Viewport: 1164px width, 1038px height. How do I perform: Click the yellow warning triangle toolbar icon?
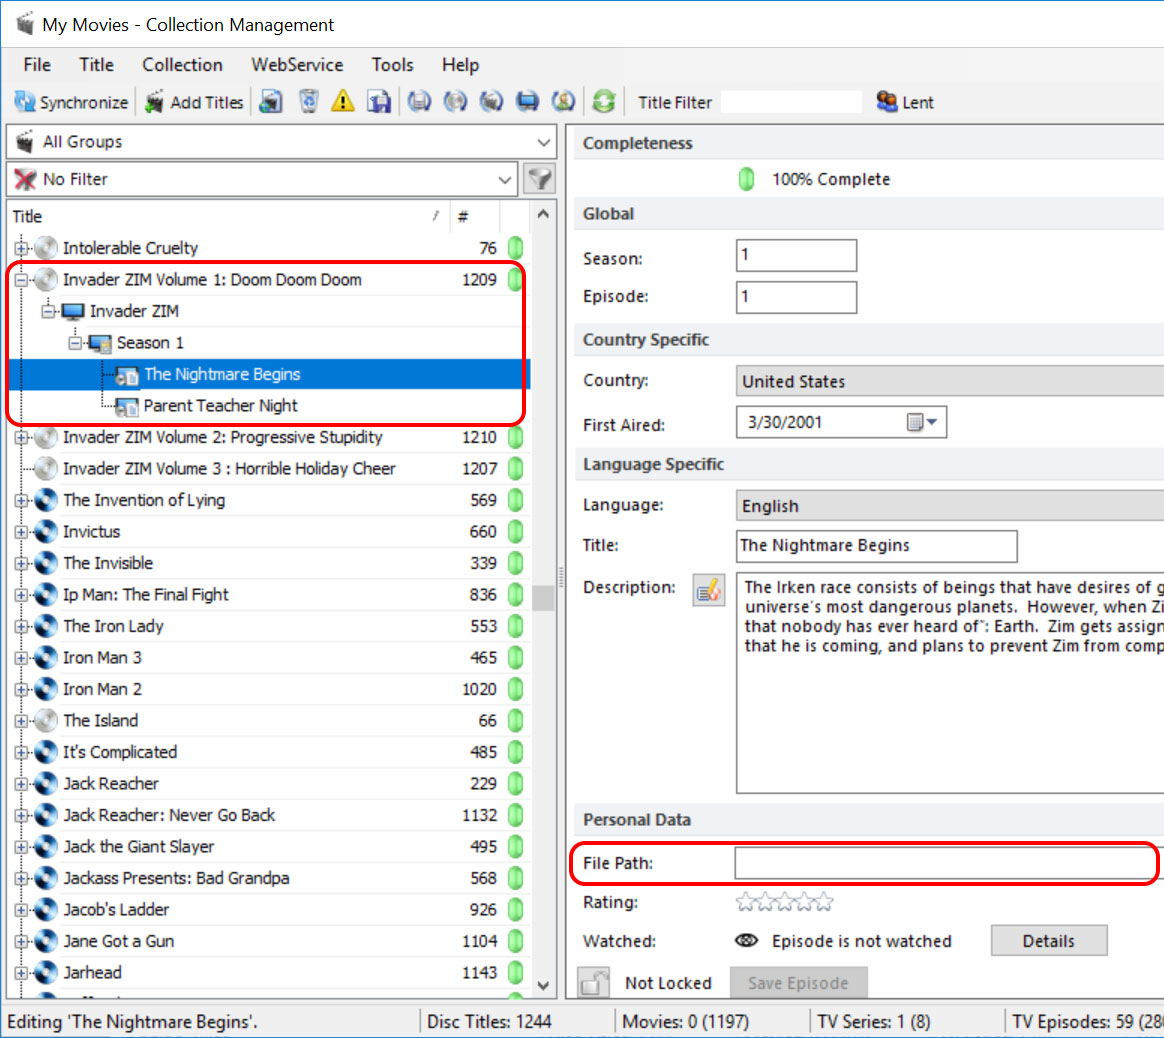tap(343, 102)
